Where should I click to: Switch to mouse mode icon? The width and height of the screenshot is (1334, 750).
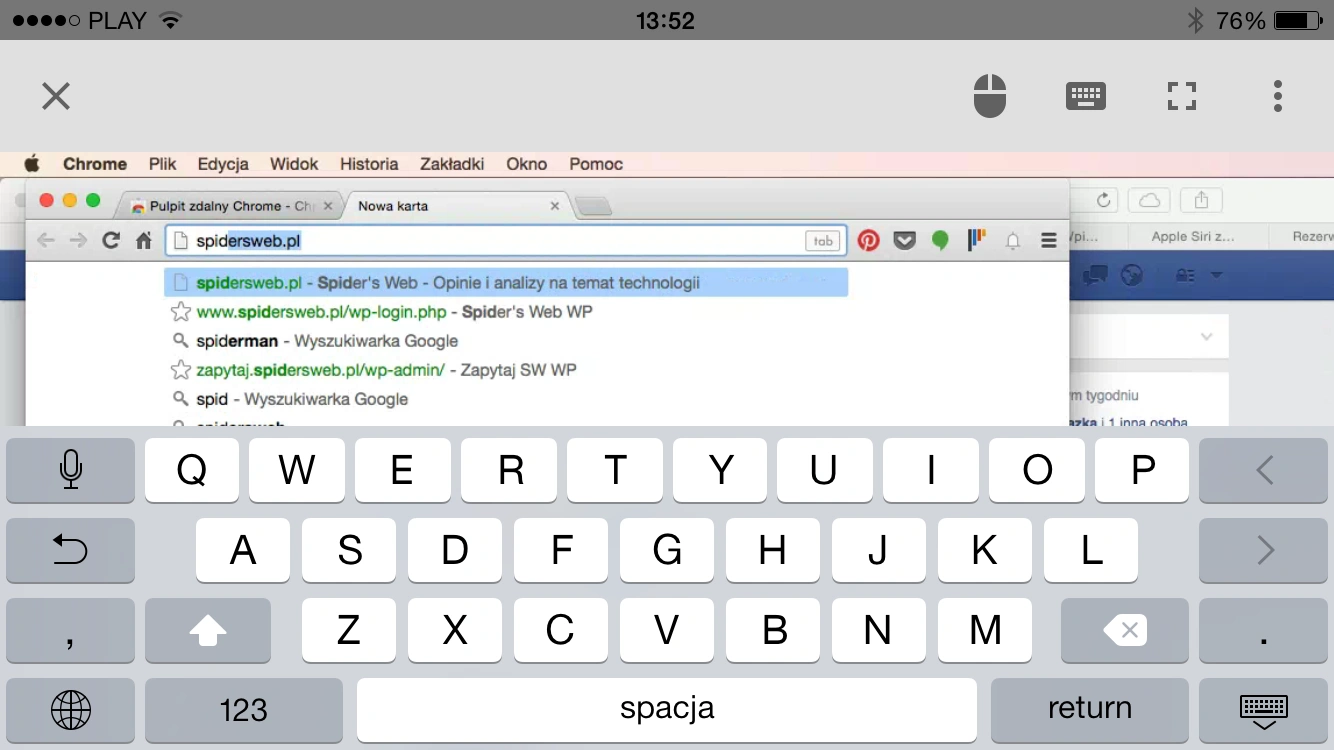(x=990, y=96)
